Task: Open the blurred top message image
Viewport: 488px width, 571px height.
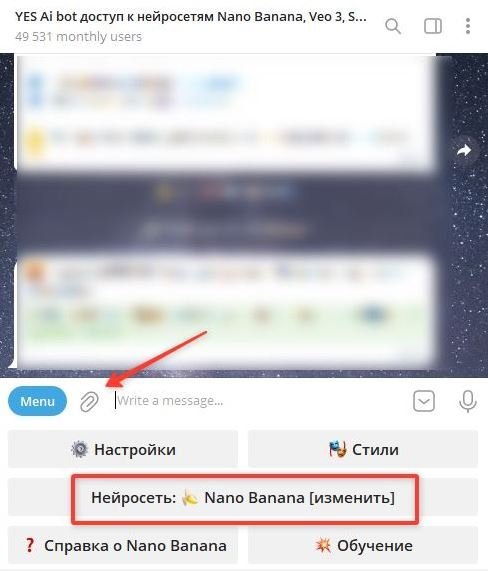Action: [226, 112]
